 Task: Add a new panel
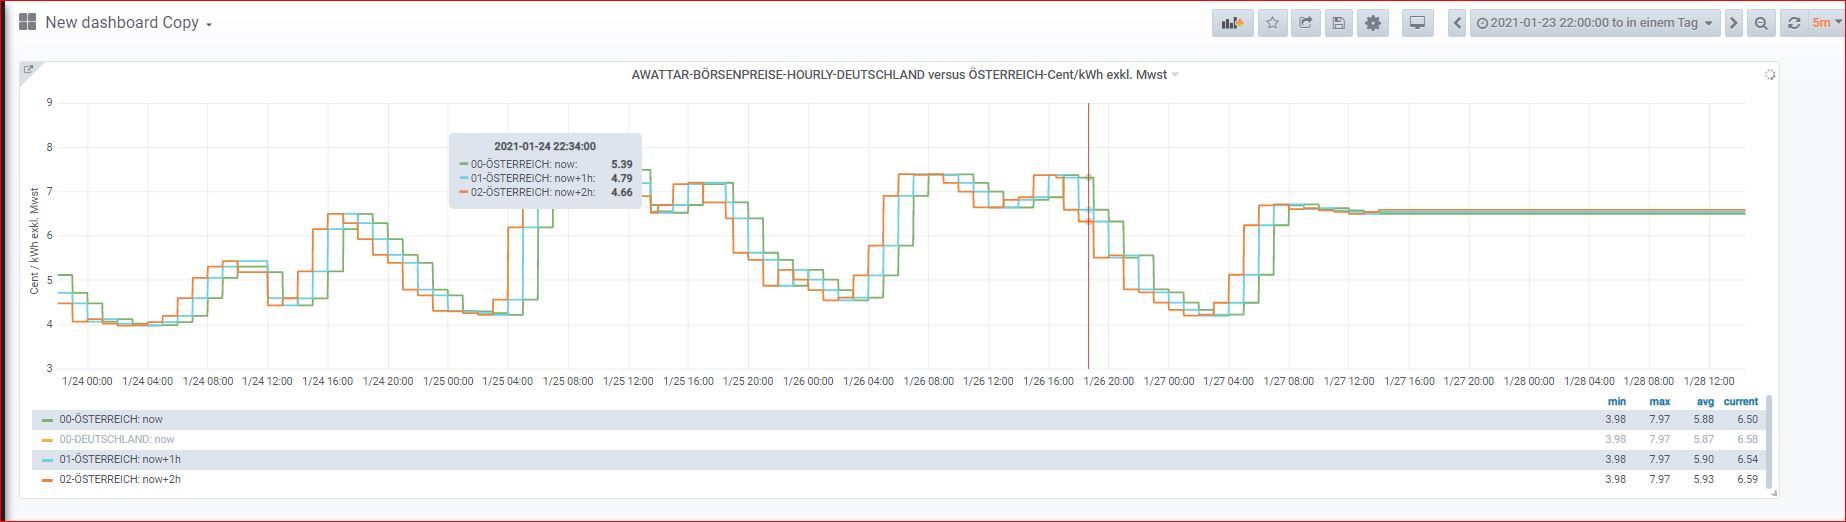(x=1232, y=23)
